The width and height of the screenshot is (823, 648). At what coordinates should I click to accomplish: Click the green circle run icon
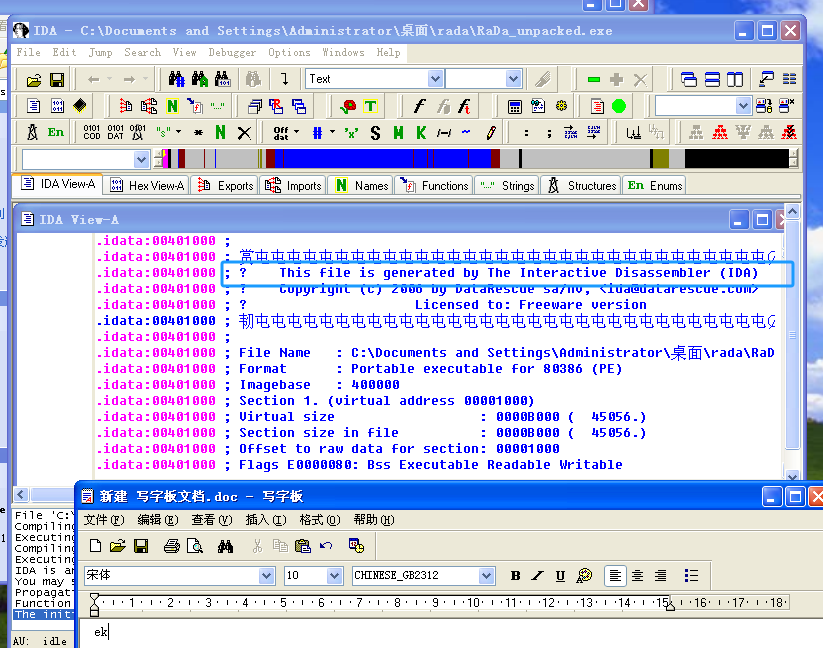click(619, 107)
